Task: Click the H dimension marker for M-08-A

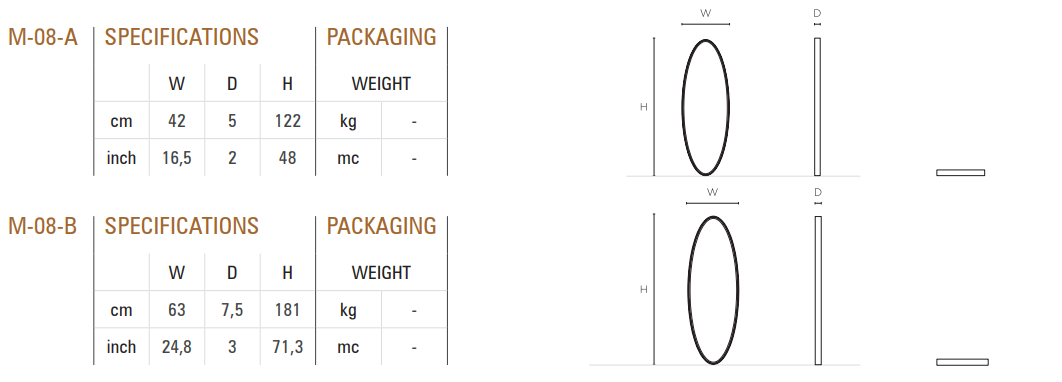Action: tap(643, 107)
